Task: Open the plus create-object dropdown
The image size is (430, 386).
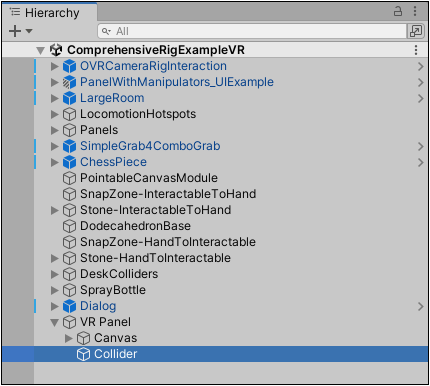Action: click(x=20, y=31)
